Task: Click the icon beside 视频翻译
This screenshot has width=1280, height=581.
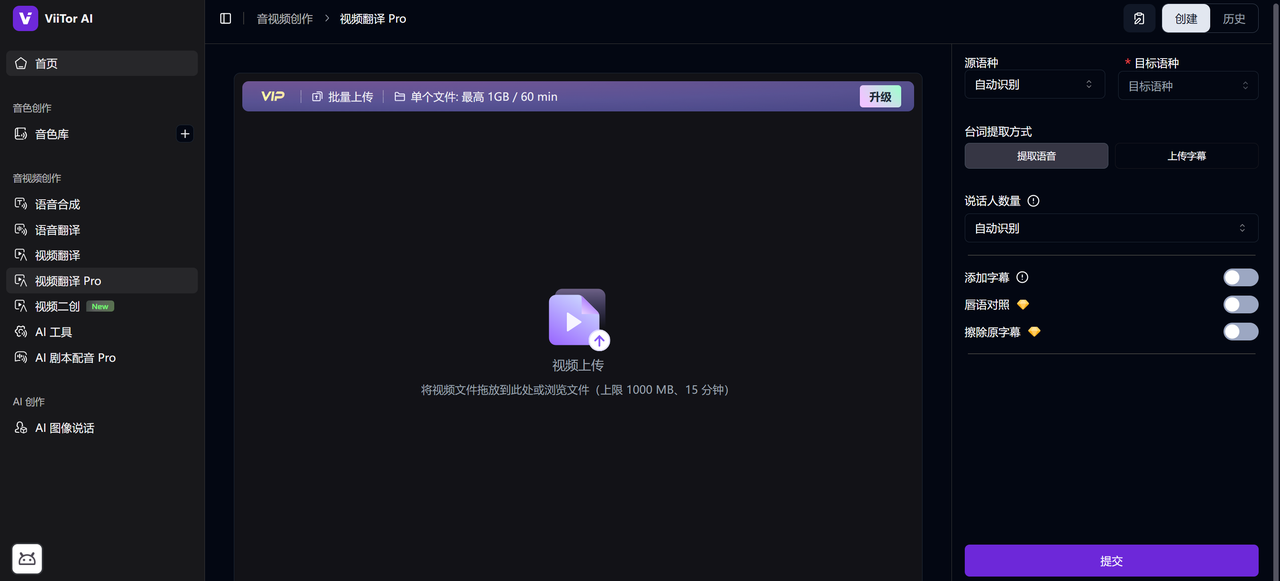Action: 21,255
